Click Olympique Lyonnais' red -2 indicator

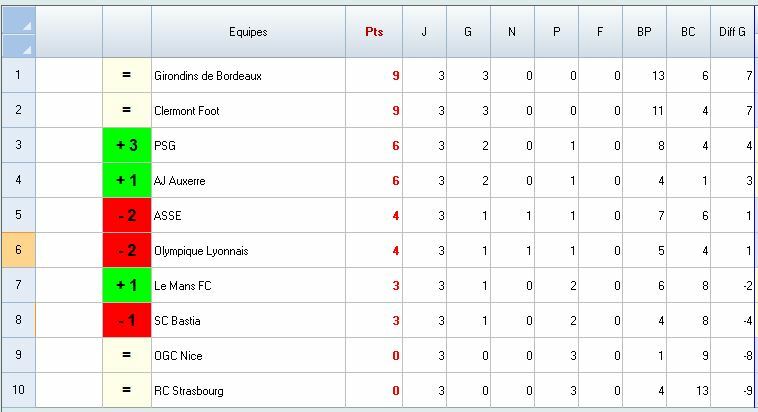click(x=127, y=251)
